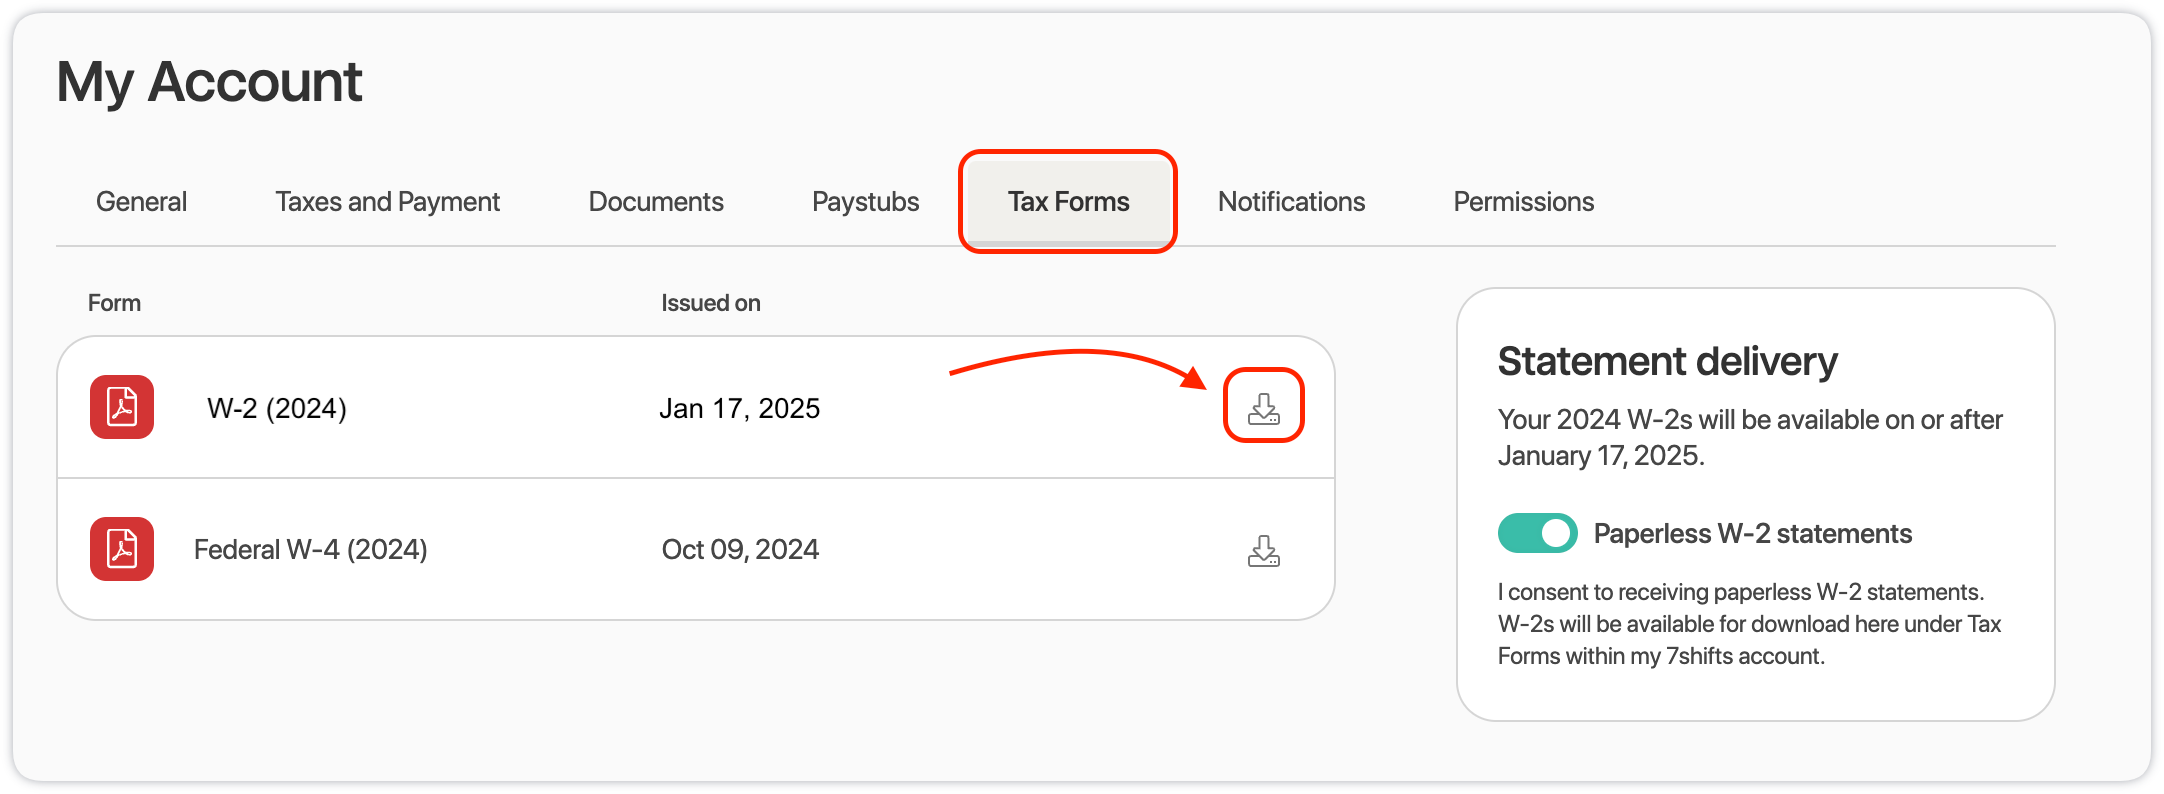Image resolution: width=2164 pixels, height=794 pixels.
Task: Click the W-2 PDF file icon
Action: pos(122,407)
